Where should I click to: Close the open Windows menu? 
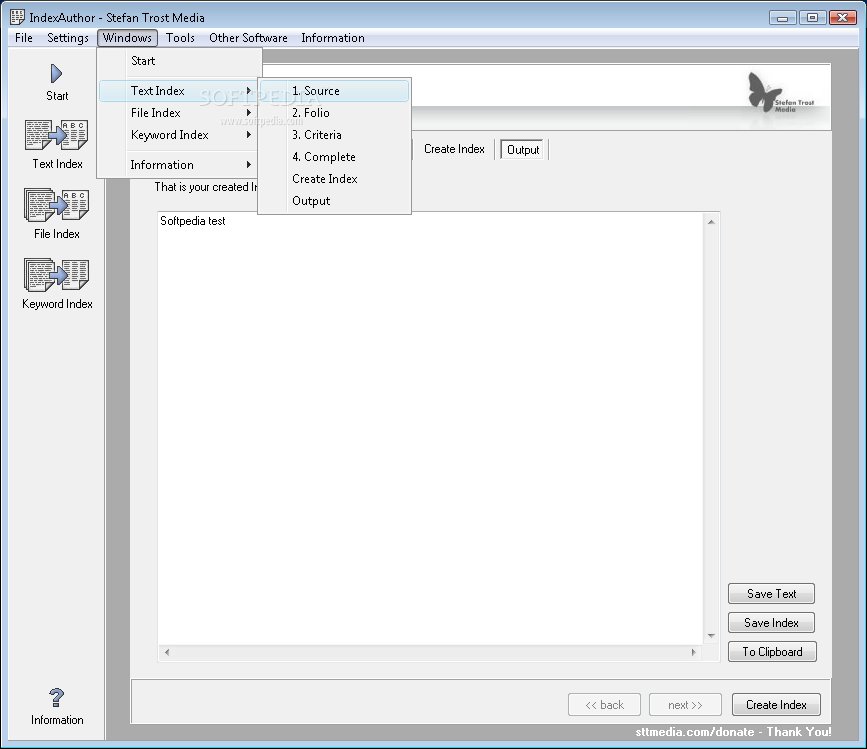click(127, 38)
